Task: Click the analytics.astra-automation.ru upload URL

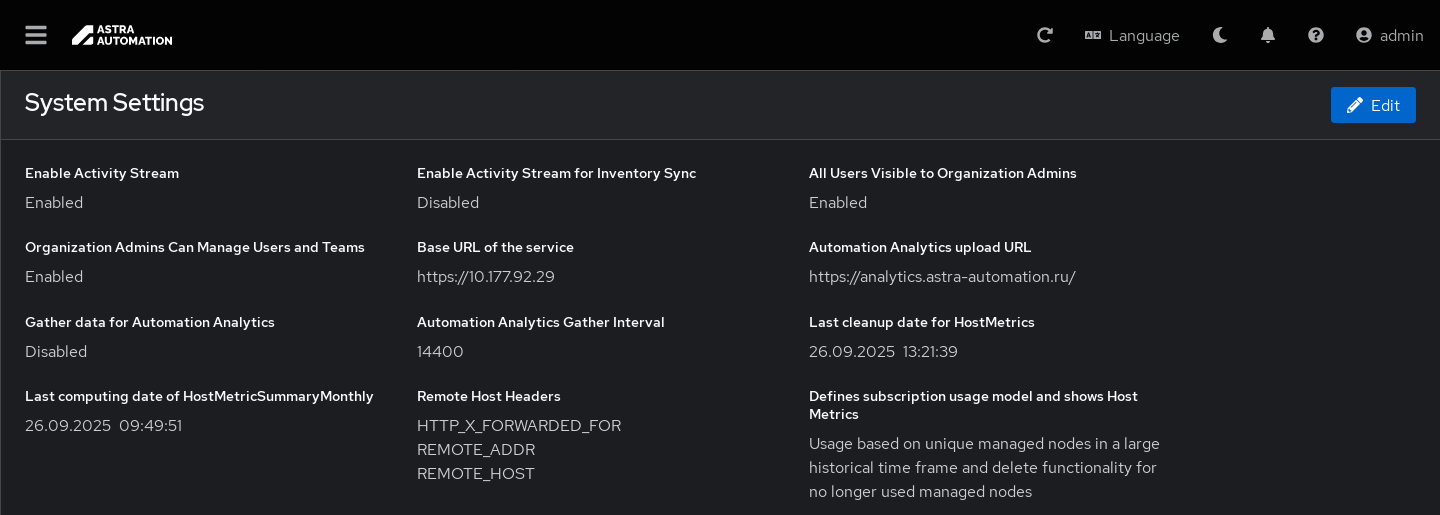Action: tap(942, 277)
